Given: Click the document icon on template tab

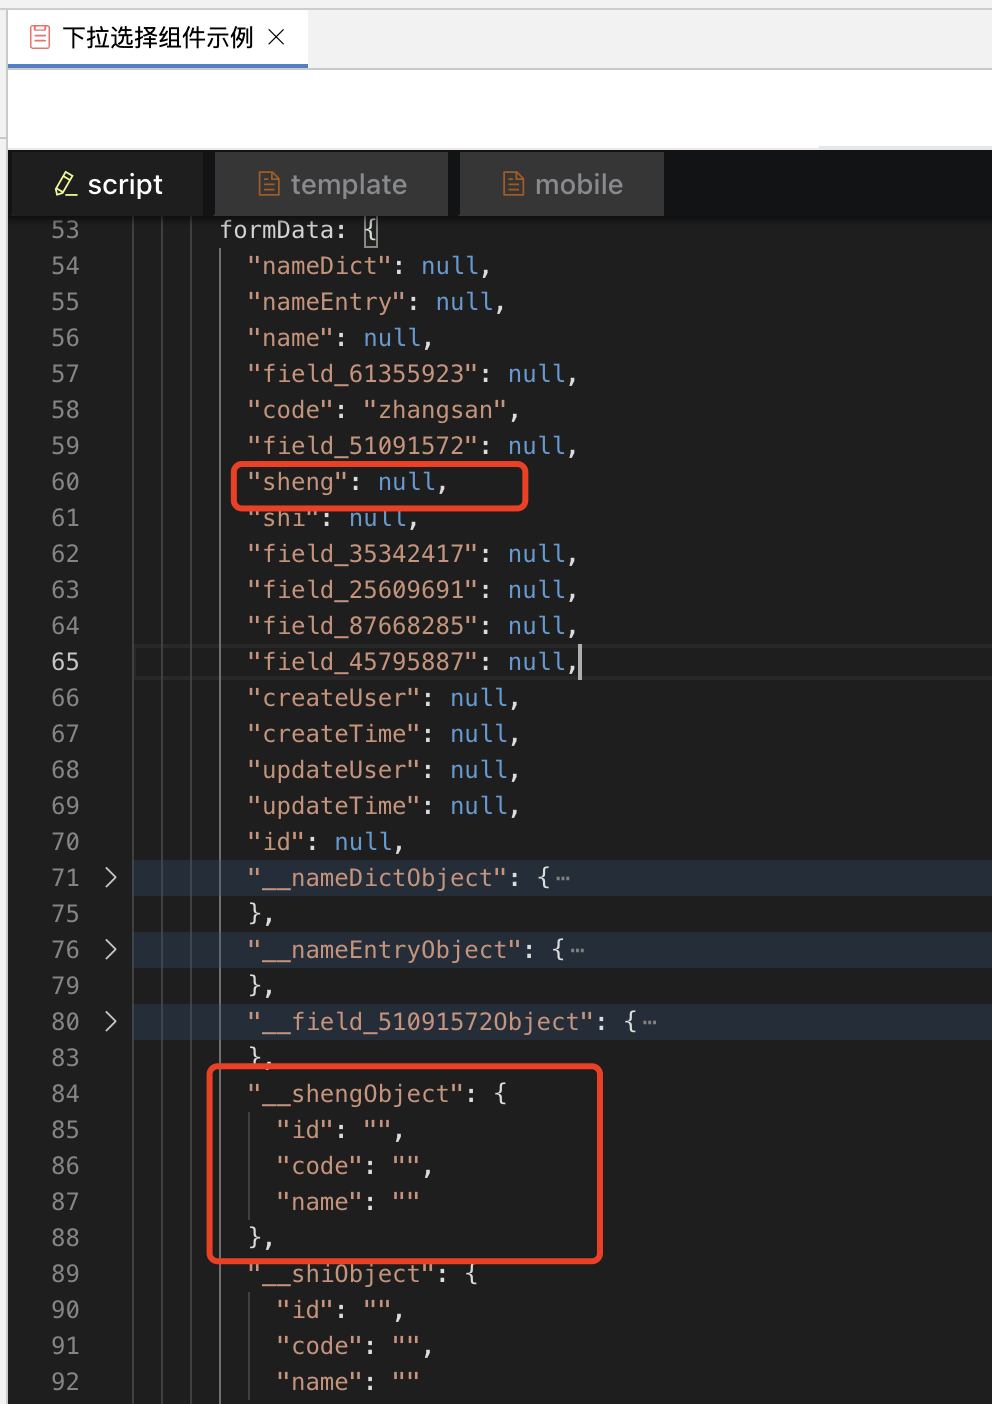Looking at the screenshot, I should 268,184.
